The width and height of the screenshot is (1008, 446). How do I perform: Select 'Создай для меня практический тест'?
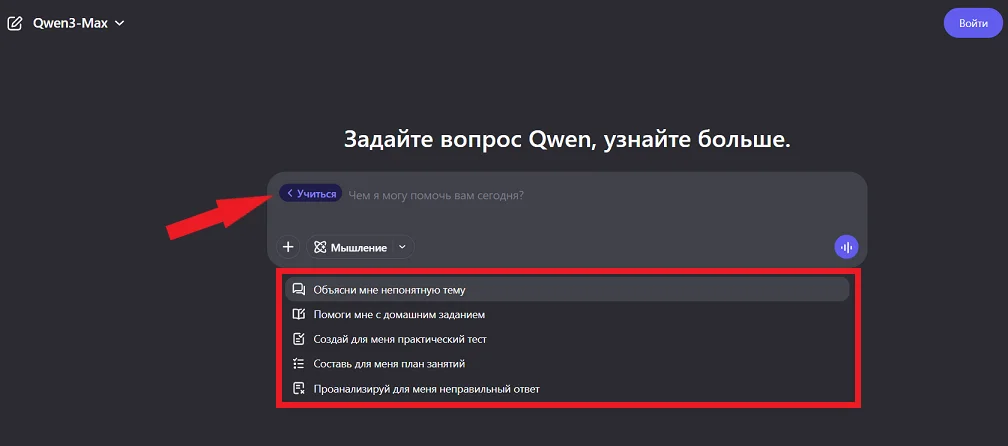tap(567, 339)
